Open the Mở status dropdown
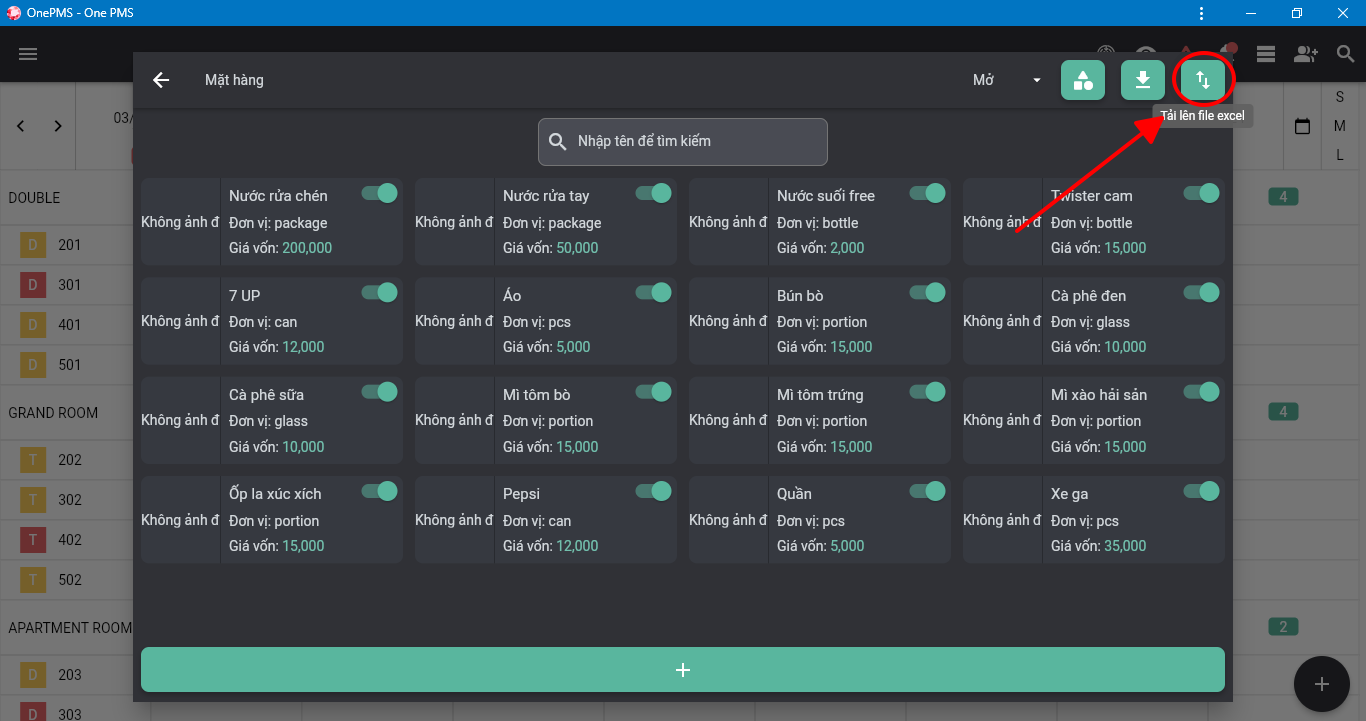The height and width of the screenshot is (721, 1366). pos(1007,80)
